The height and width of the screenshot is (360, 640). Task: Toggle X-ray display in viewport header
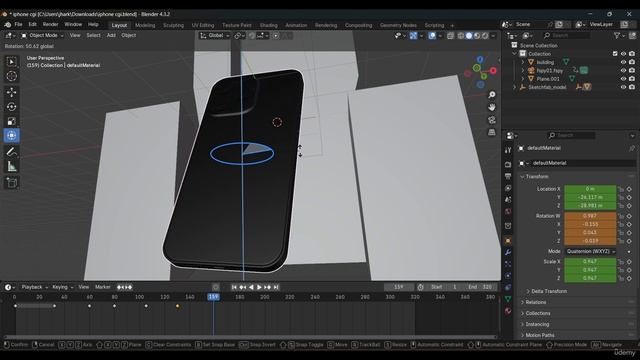tap(450, 36)
